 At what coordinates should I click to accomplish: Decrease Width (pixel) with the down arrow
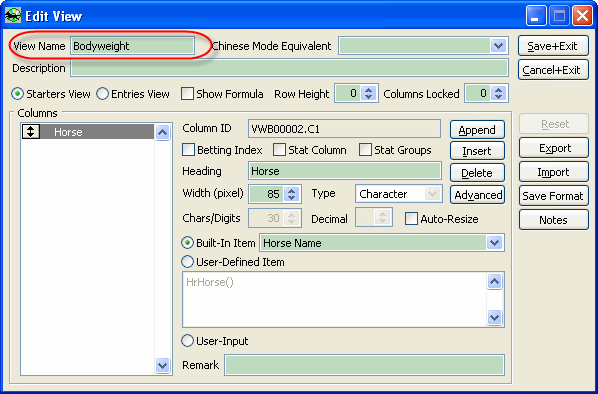[292, 198]
